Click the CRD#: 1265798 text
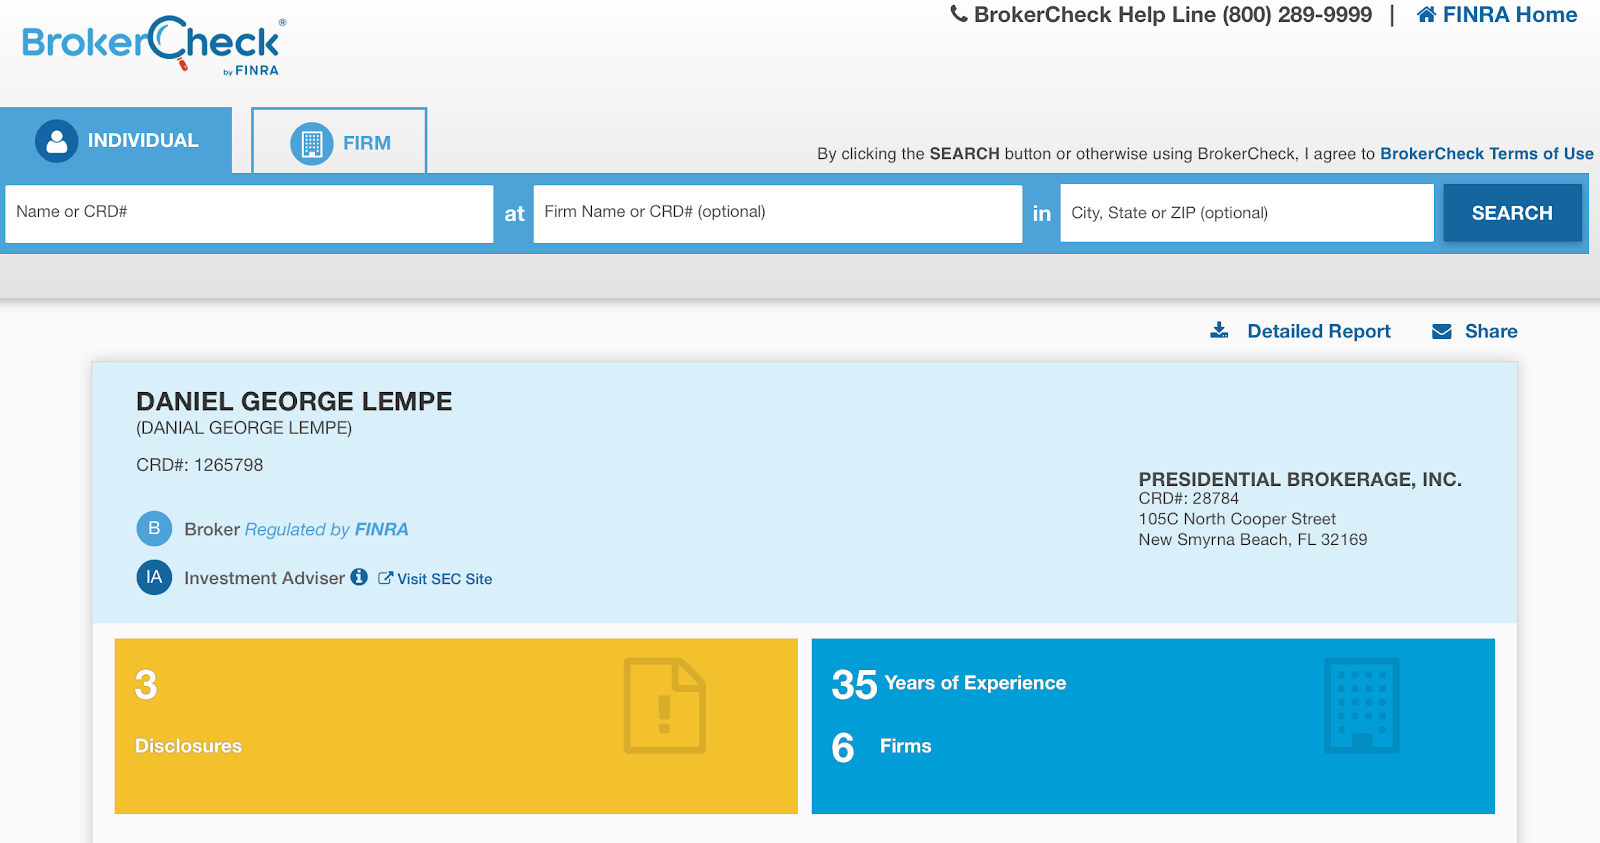The width and height of the screenshot is (1600, 843). (x=200, y=465)
